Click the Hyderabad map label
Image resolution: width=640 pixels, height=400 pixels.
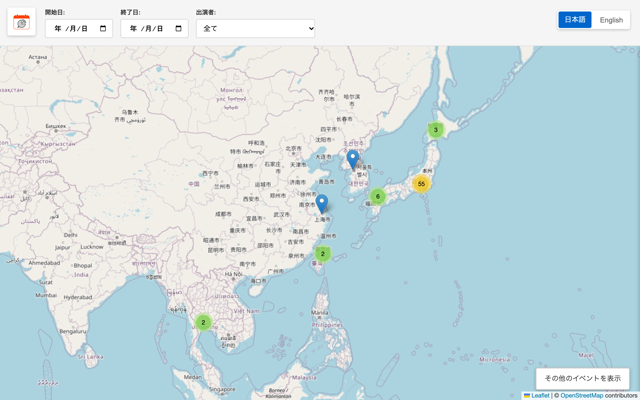78,297
